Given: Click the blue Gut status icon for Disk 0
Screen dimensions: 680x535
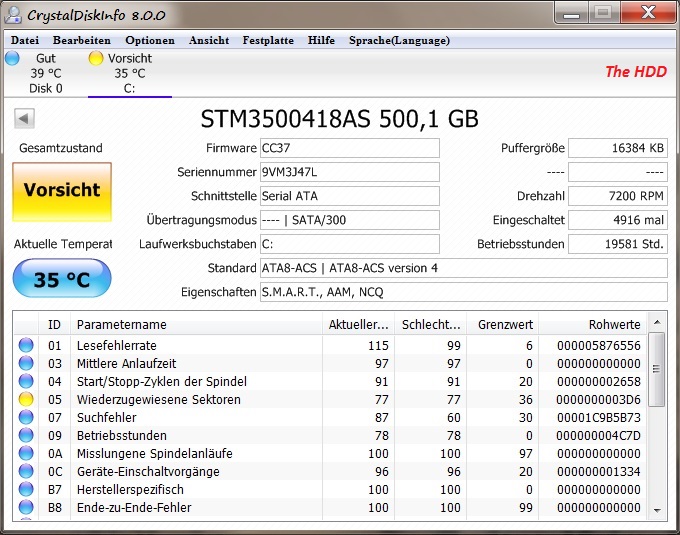Looking at the screenshot, I should click(12, 58).
